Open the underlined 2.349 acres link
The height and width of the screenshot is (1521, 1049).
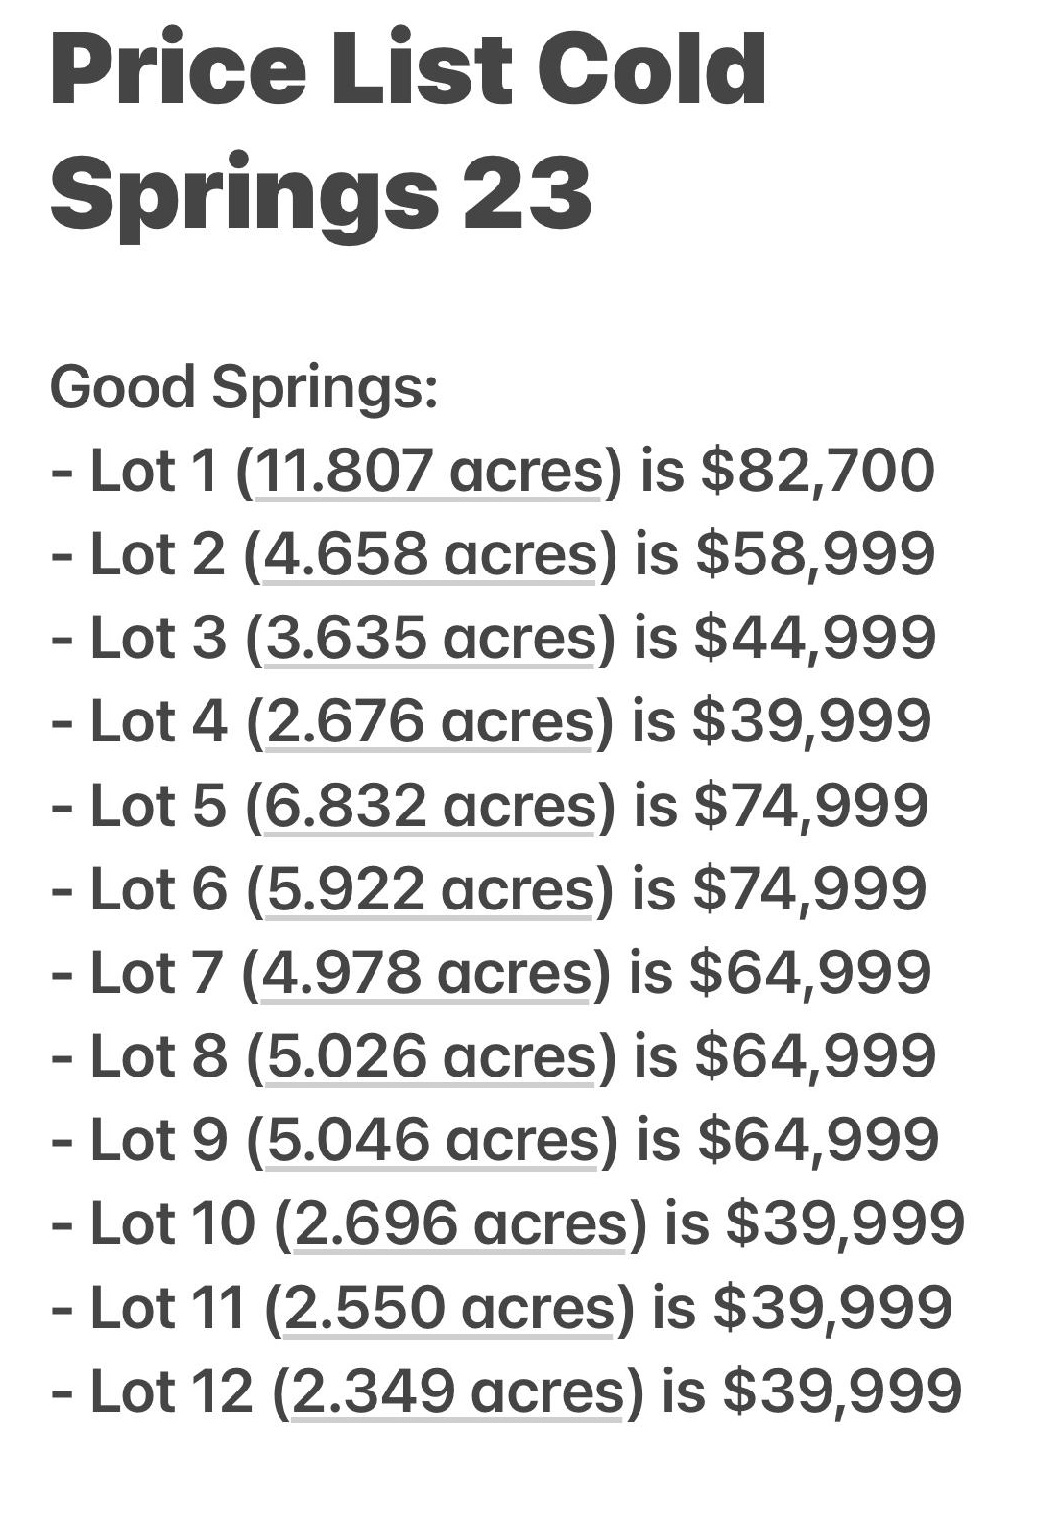[x=458, y=1391]
